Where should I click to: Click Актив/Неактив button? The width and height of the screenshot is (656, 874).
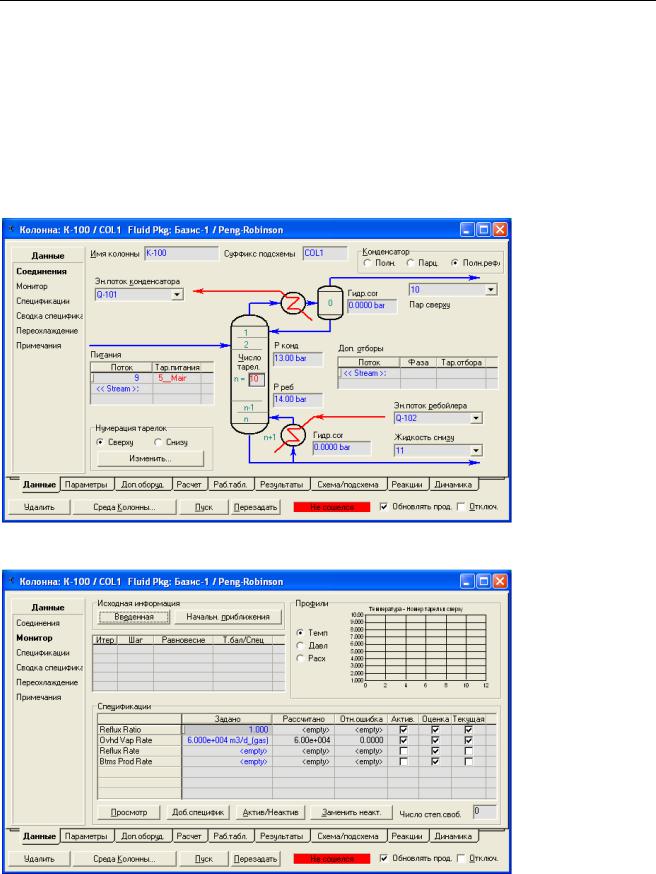(270, 812)
